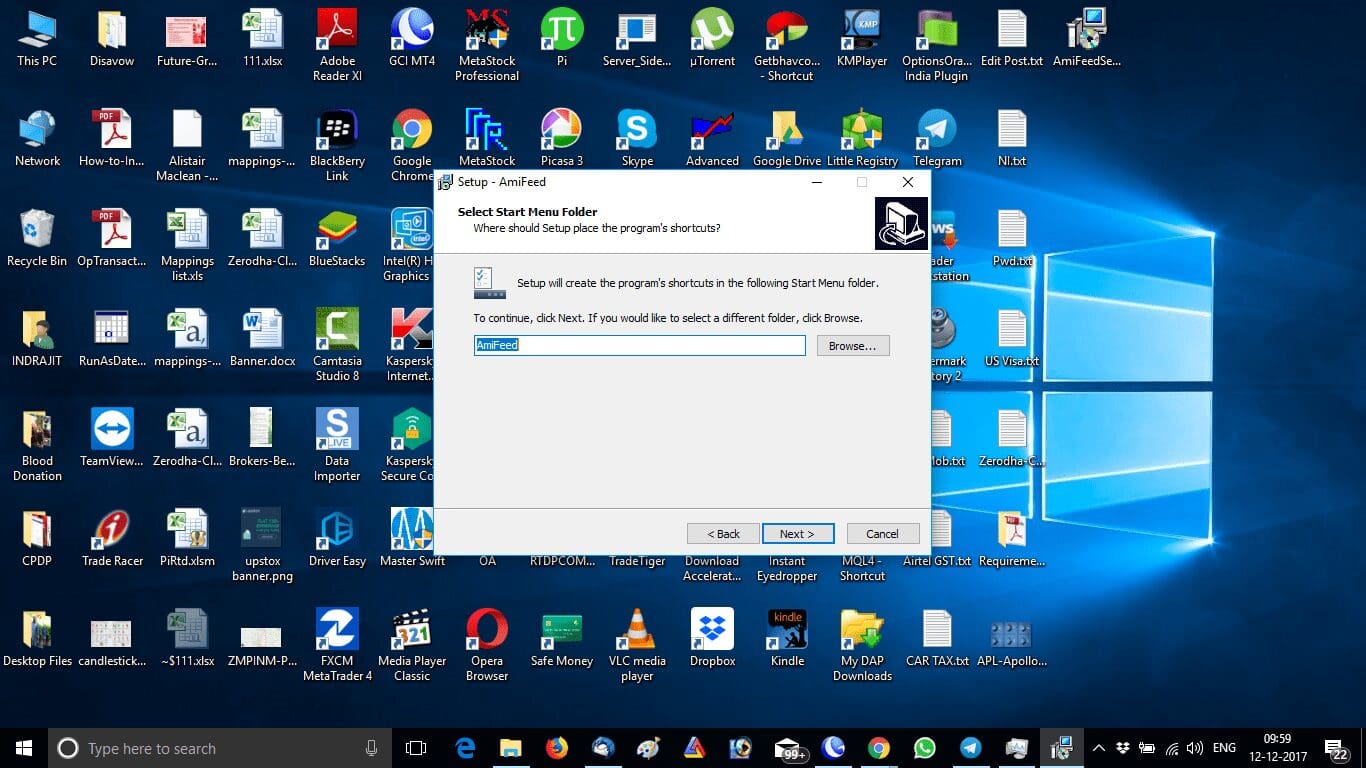Image resolution: width=1366 pixels, height=768 pixels.
Task: Select the Safe Money desktop icon
Action: click(x=562, y=637)
